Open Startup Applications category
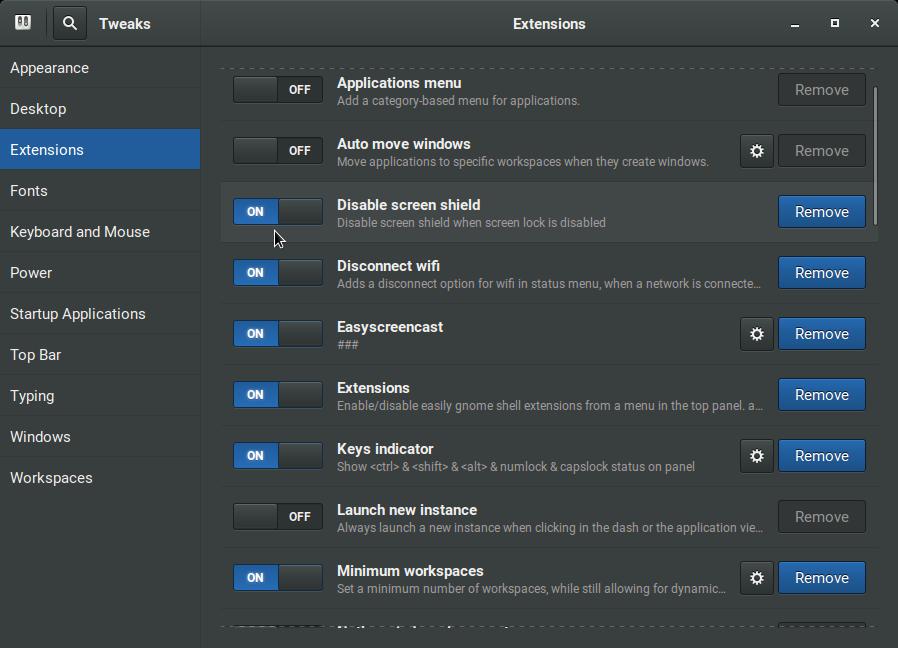Image resolution: width=898 pixels, height=648 pixels. (78, 314)
